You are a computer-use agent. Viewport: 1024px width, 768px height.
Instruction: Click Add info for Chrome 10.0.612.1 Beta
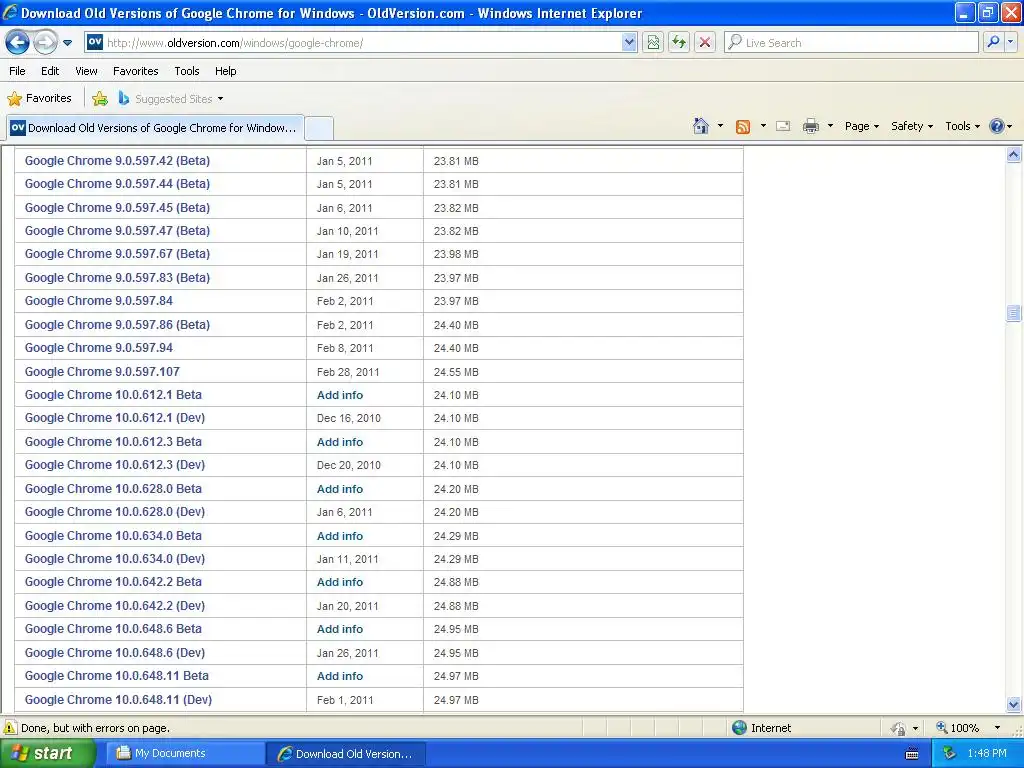point(340,395)
